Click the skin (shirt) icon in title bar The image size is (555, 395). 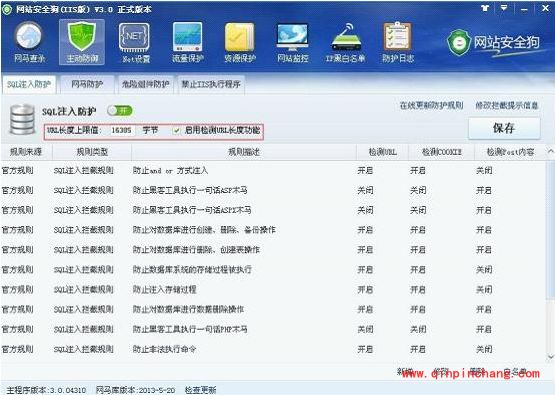pos(485,8)
